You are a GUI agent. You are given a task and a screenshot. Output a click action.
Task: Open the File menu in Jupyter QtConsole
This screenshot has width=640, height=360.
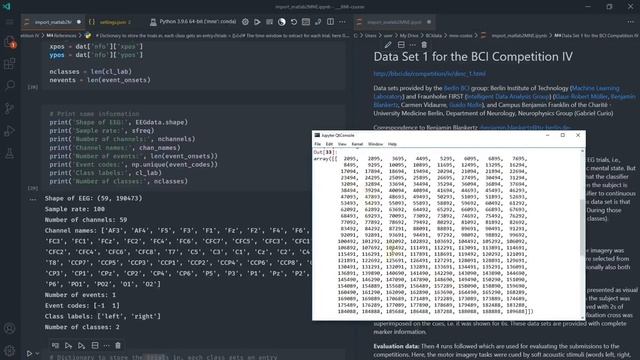point(318,144)
